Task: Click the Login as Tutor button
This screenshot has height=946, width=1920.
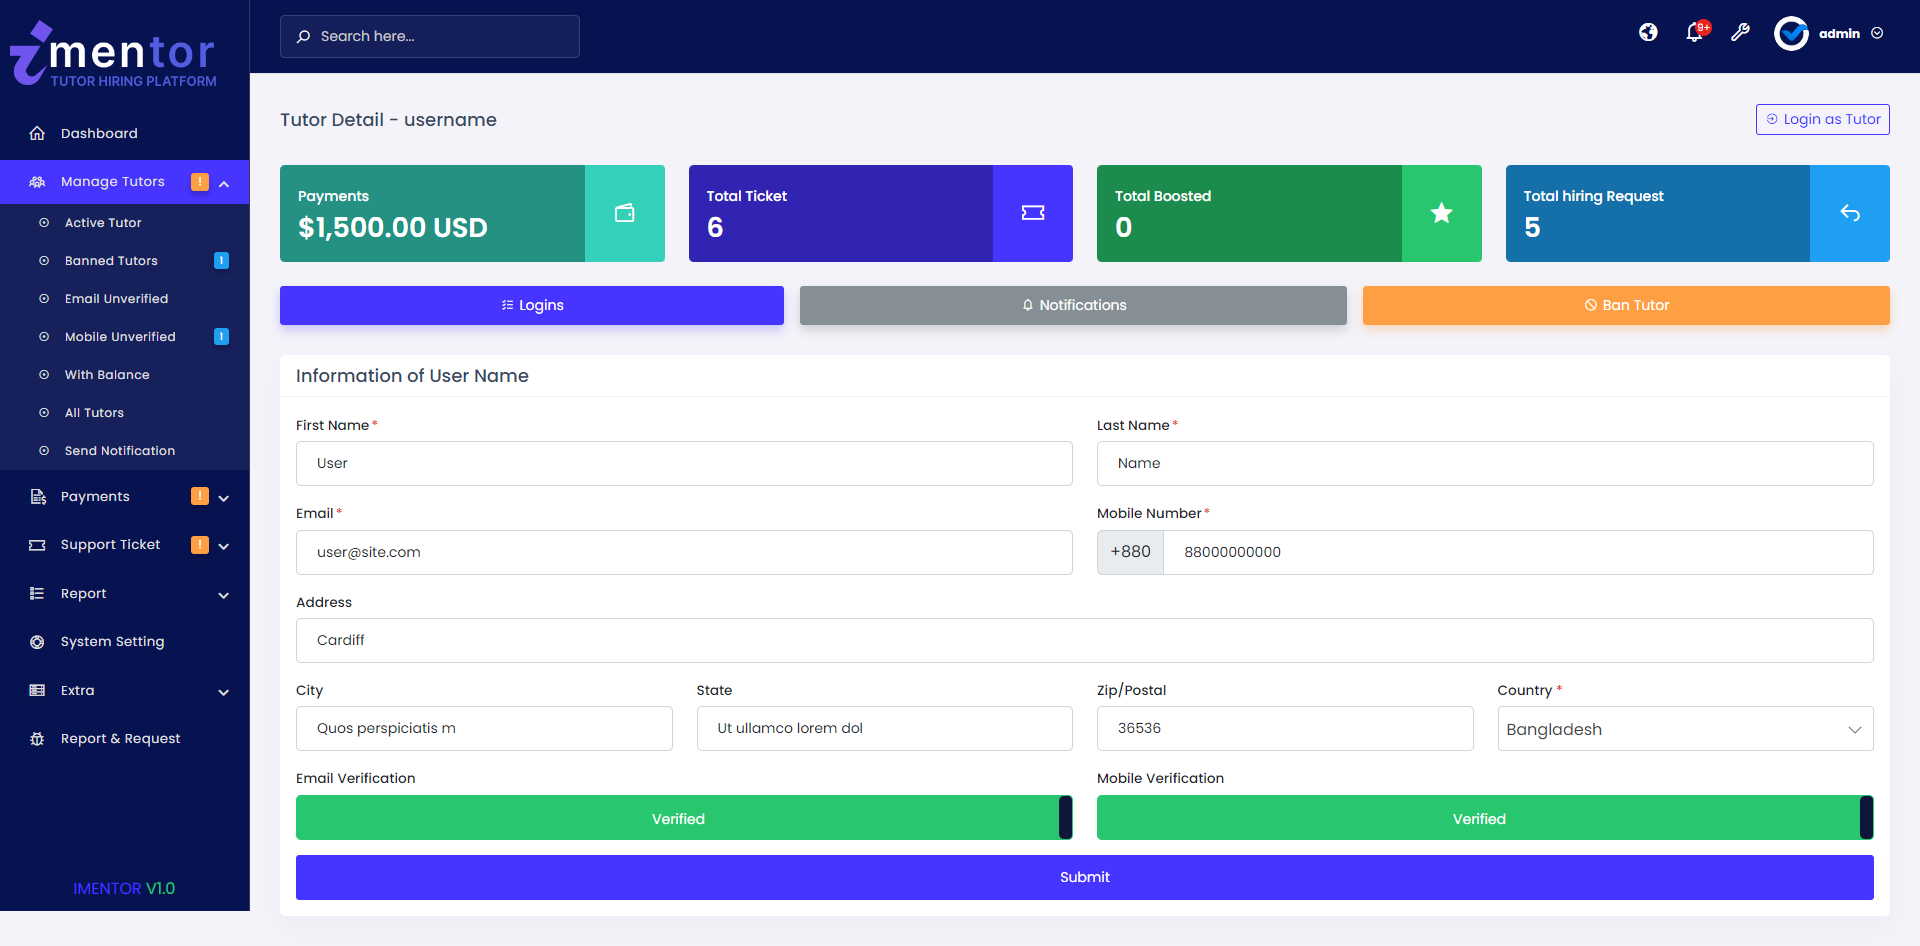Action: coord(1822,119)
